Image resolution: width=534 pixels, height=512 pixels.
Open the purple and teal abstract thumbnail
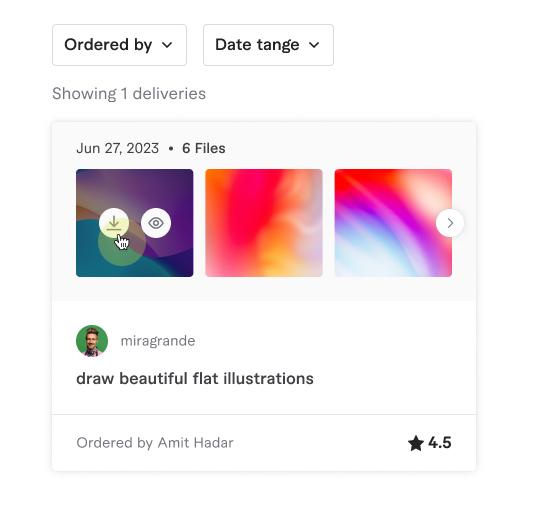135,223
